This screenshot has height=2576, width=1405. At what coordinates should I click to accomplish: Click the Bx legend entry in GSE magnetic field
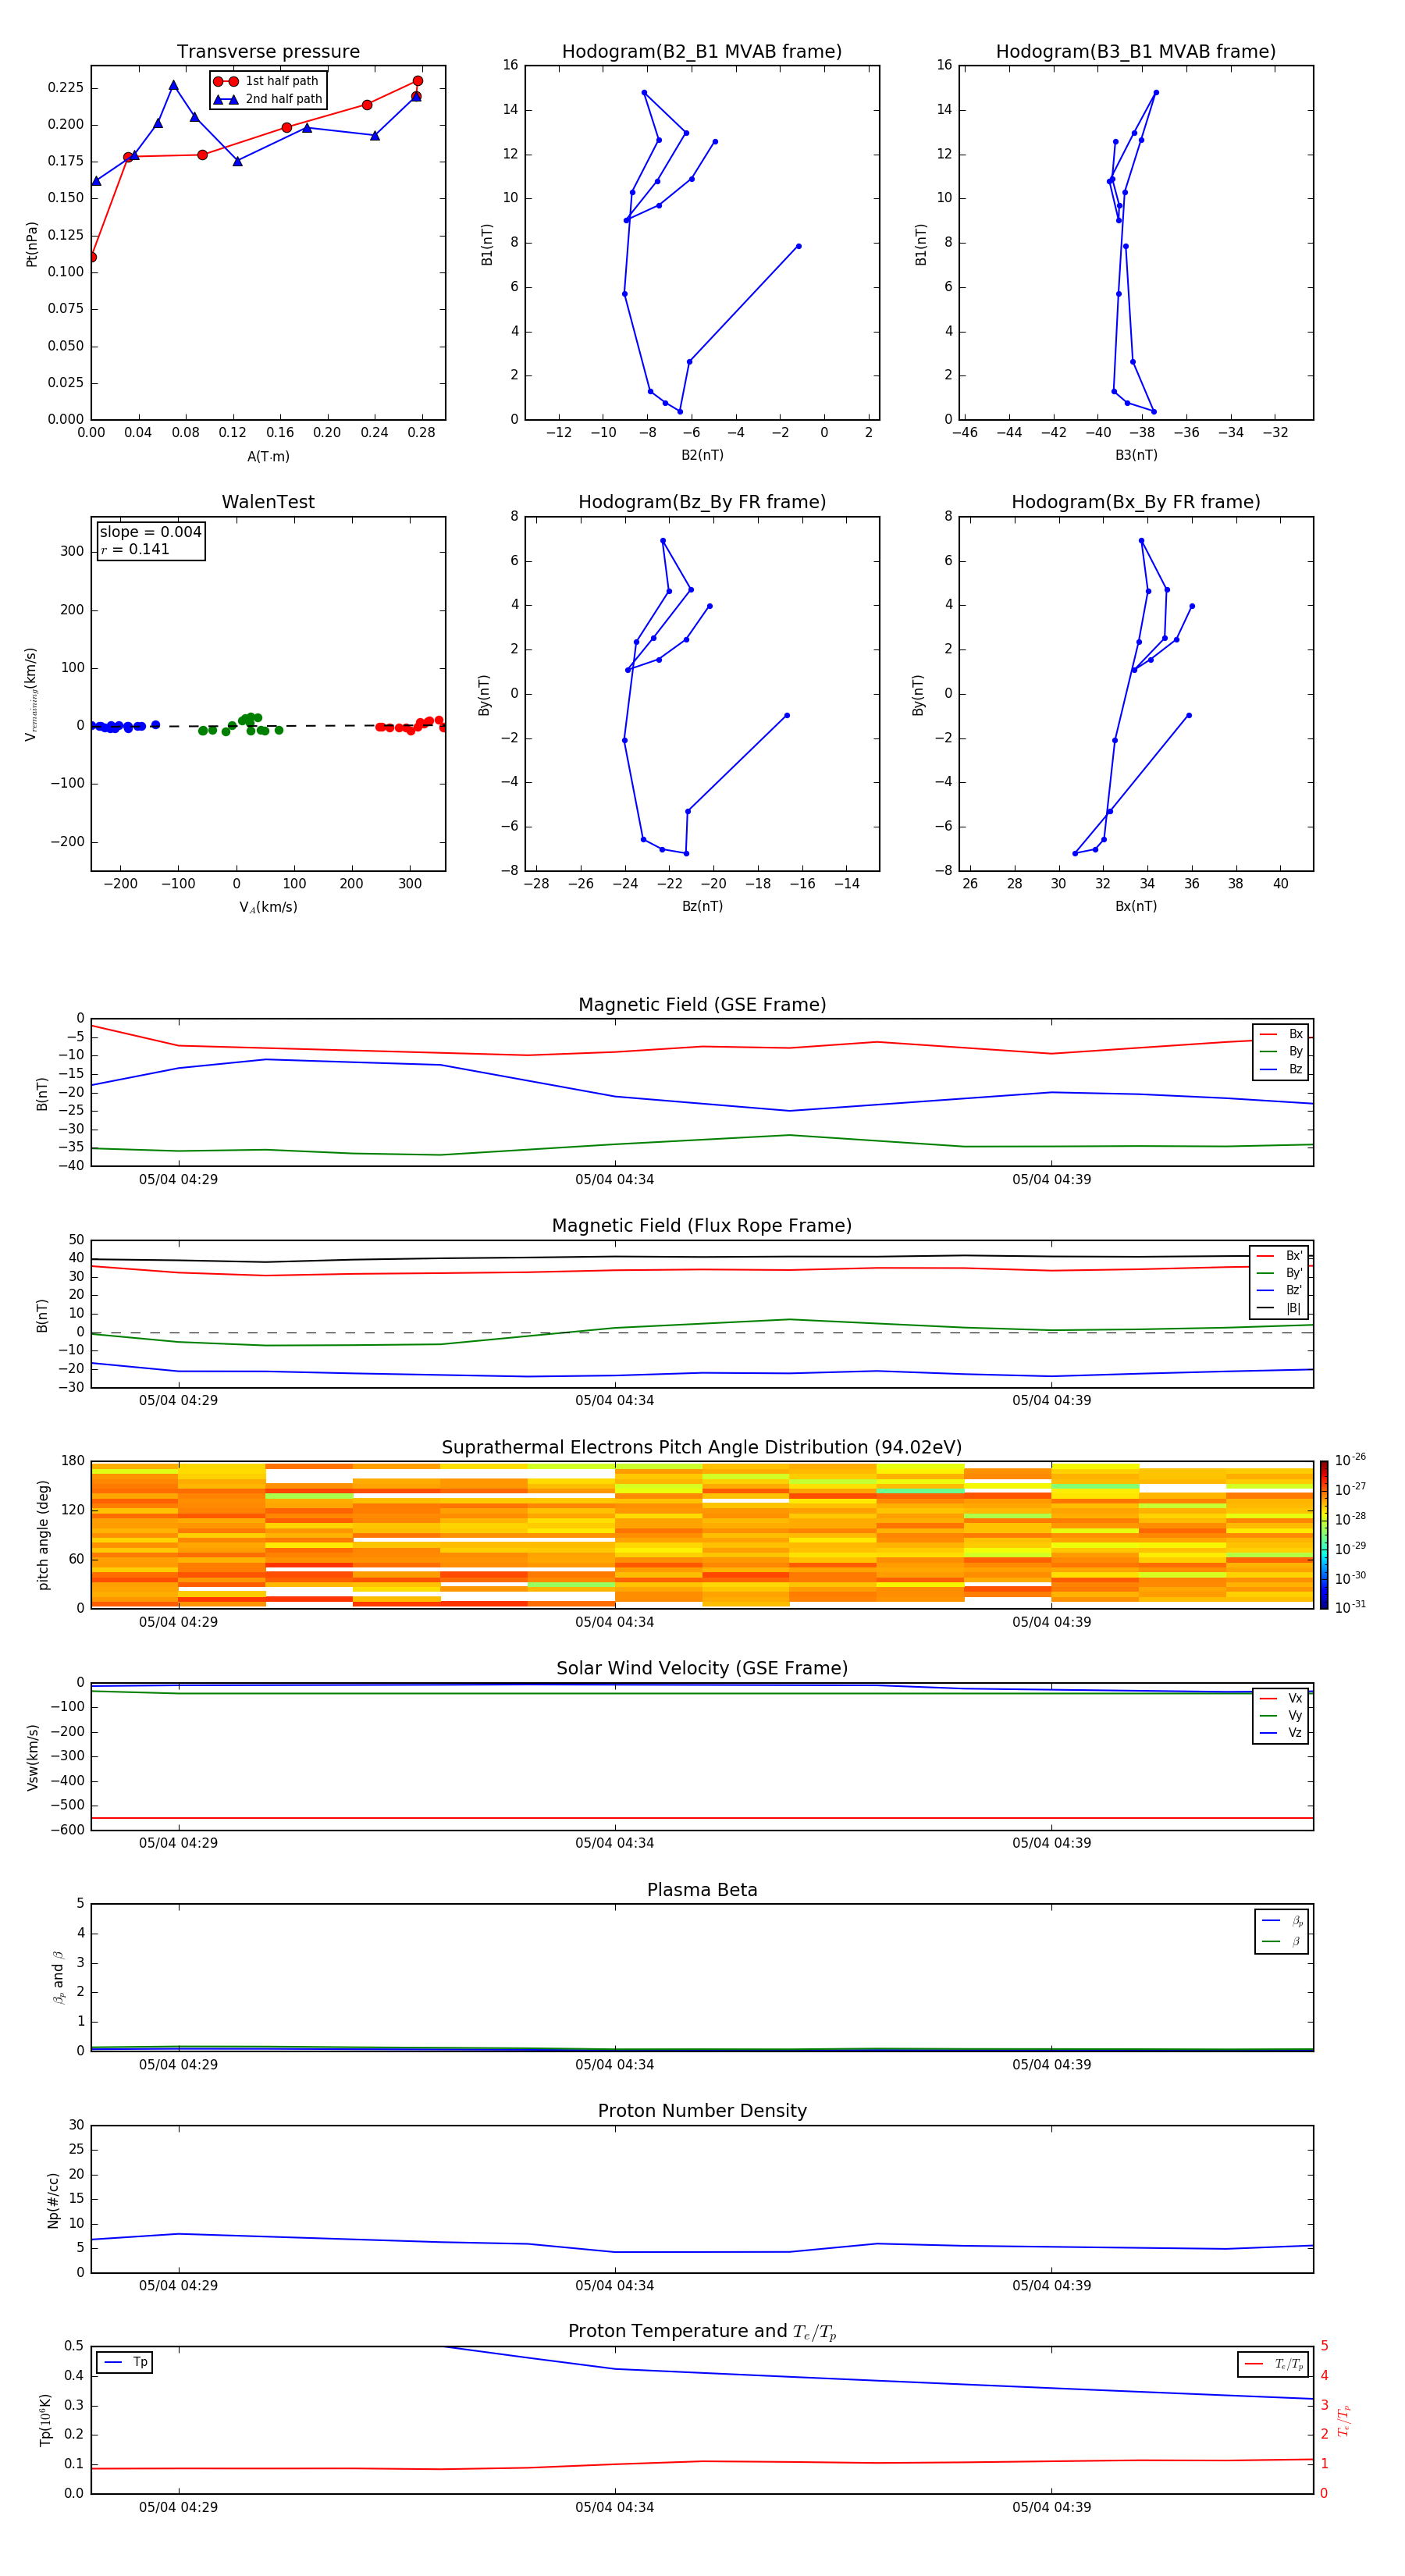pyautogui.click(x=1281, y=1034)
